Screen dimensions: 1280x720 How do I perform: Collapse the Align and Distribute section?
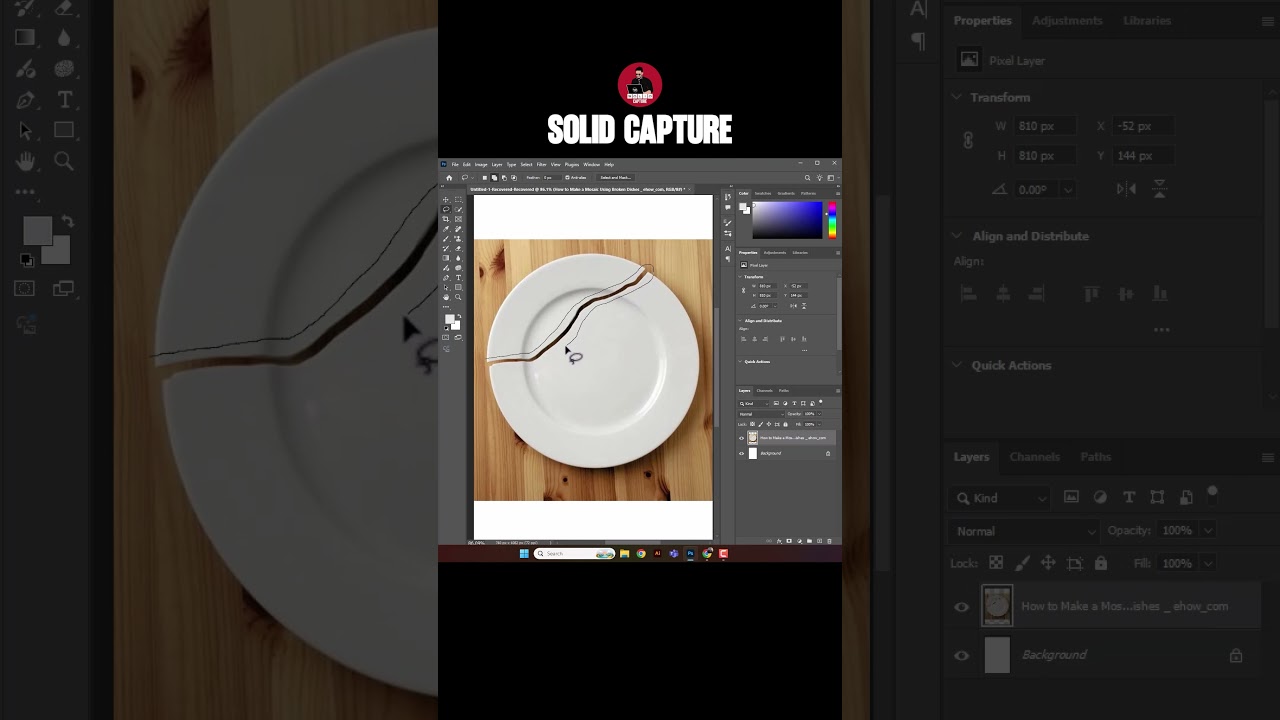740,320
